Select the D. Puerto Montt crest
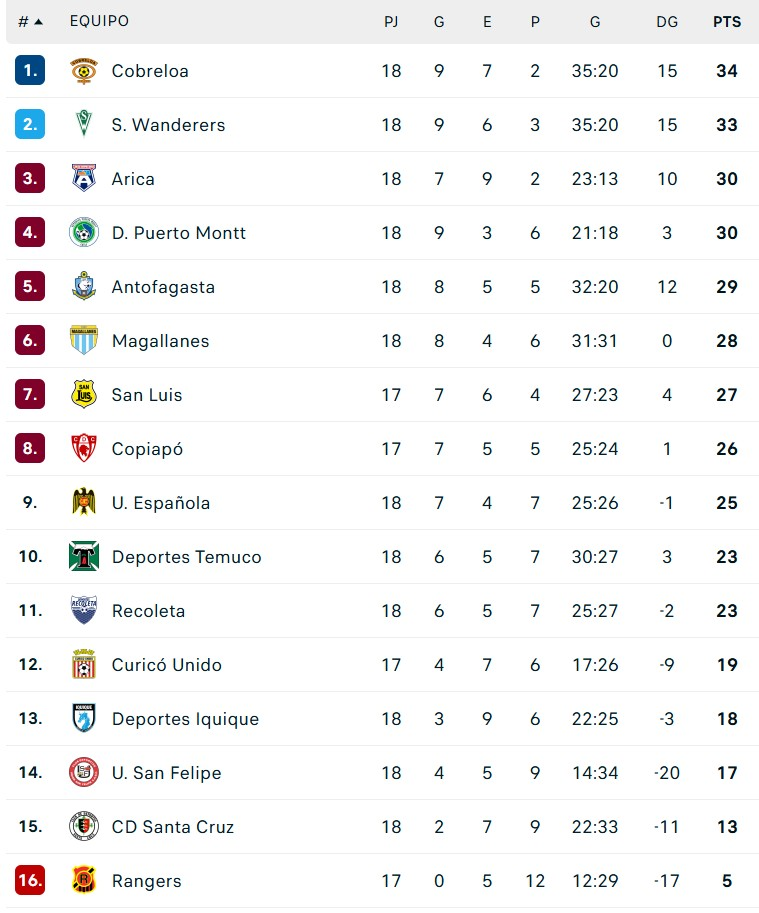 84,232
